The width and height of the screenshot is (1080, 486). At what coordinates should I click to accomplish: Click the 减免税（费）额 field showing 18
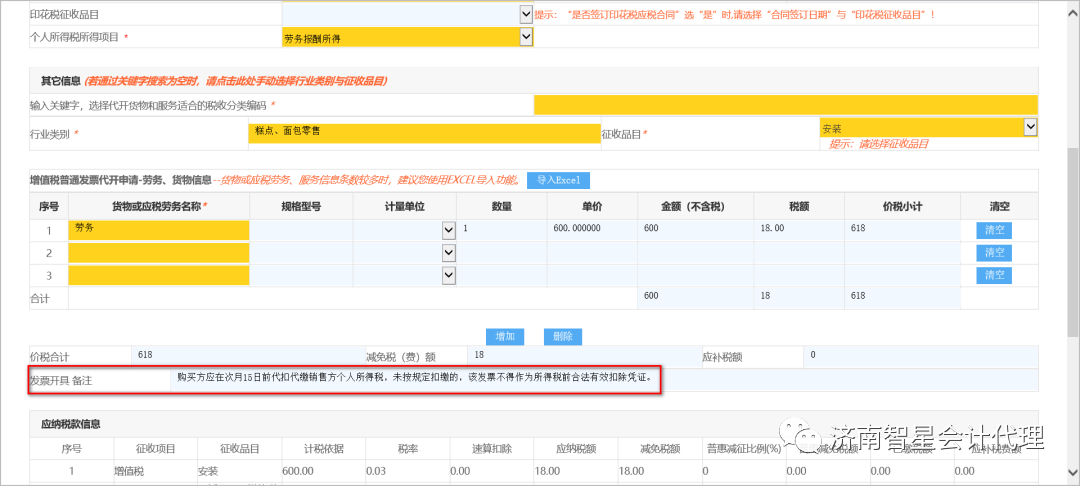coord(584,357)
